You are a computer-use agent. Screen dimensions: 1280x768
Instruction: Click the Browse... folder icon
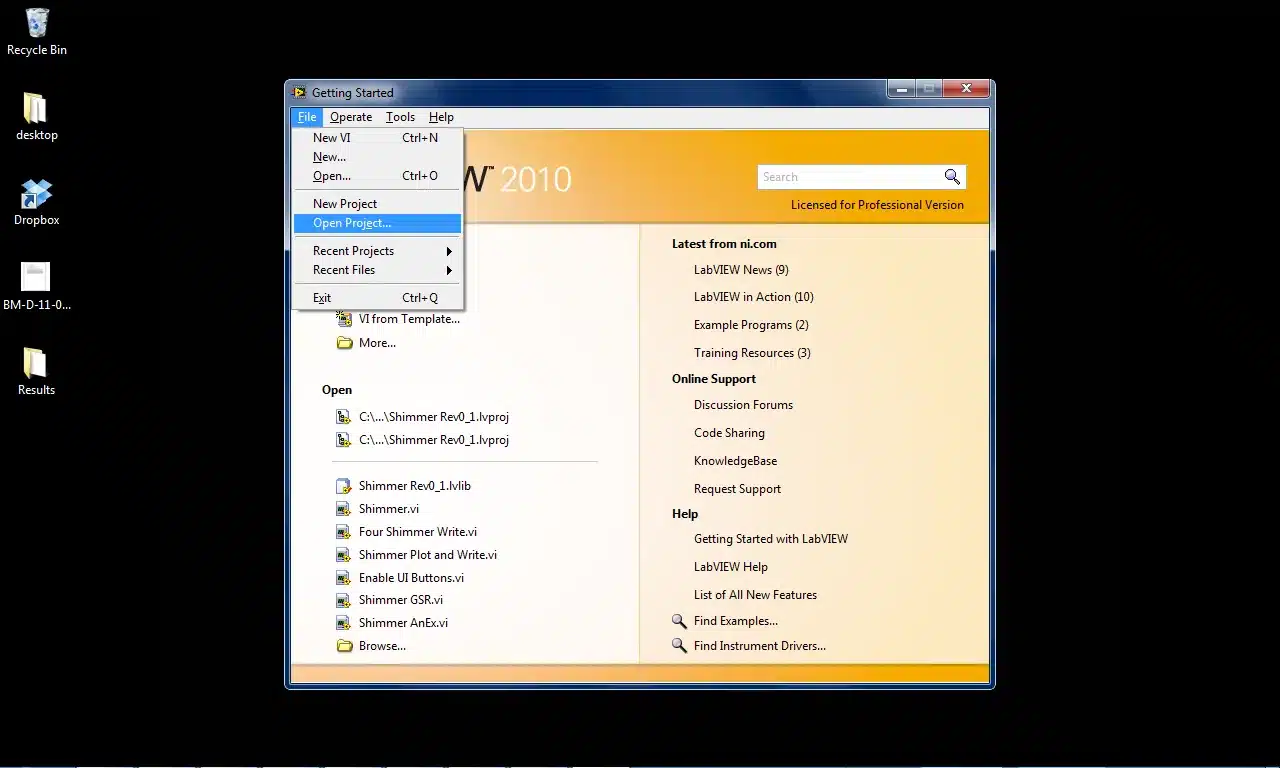pos(344,646)
